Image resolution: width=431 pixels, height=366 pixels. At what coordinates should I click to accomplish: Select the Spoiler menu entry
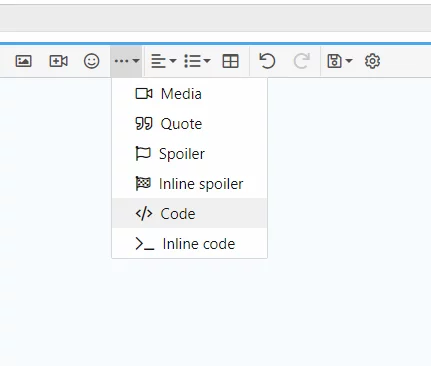[189, 154]
